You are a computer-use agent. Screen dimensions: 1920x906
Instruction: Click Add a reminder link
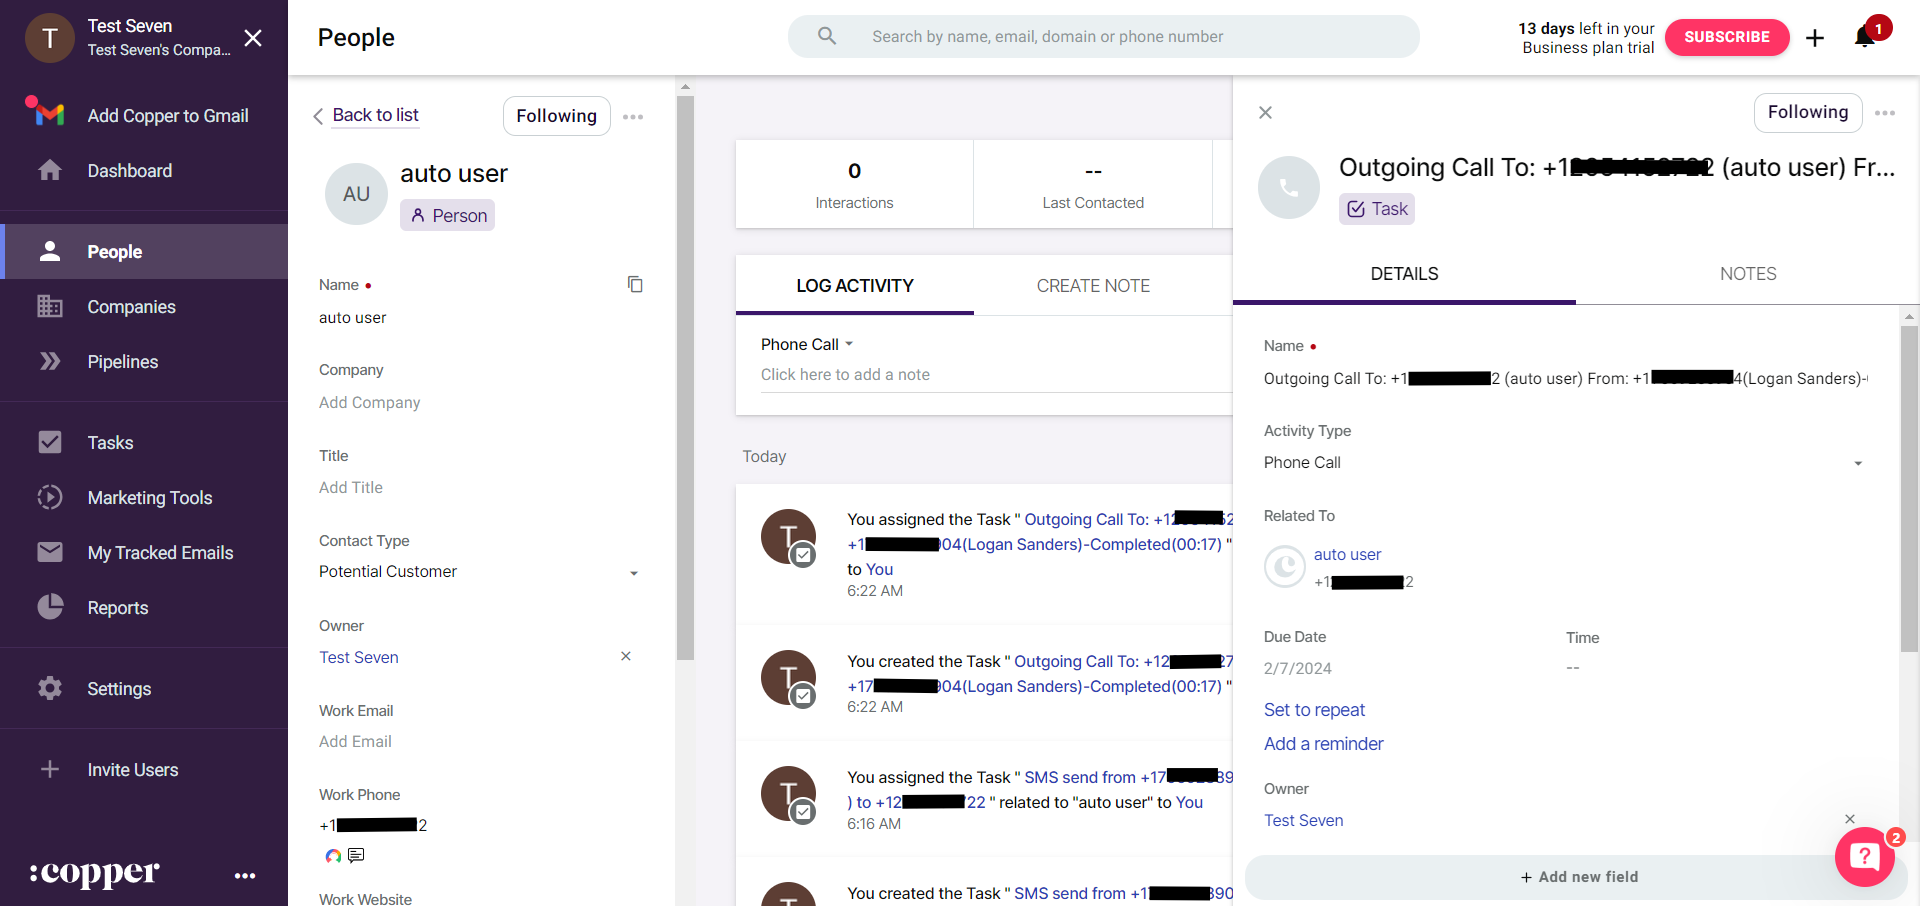[1323, 744]
